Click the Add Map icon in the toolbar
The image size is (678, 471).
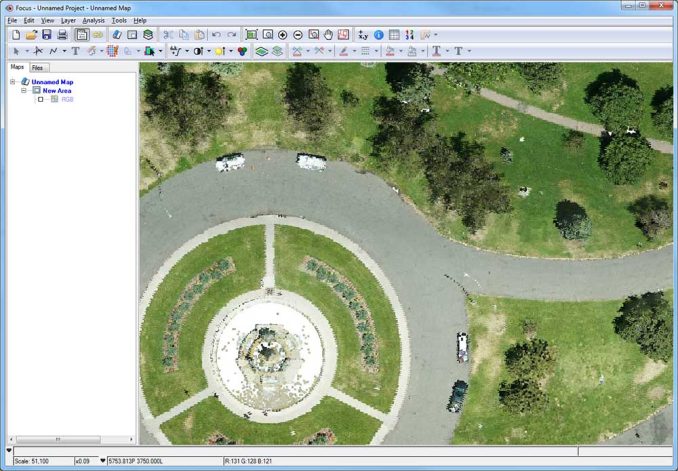point(116,35)
